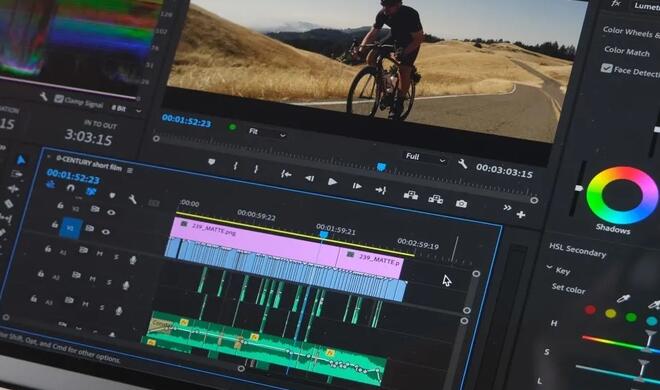Lock video track V1

coord(55,224)
